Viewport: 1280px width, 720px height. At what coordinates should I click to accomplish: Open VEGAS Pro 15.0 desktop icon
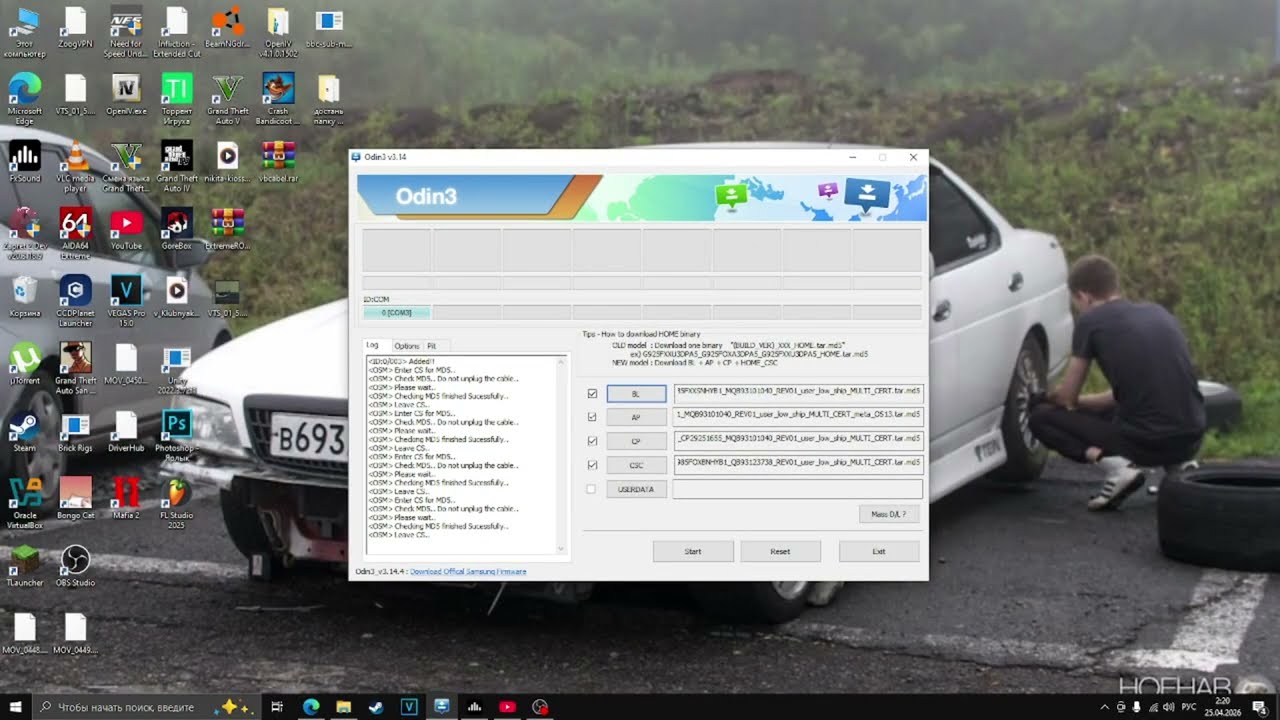coord(126,300)
